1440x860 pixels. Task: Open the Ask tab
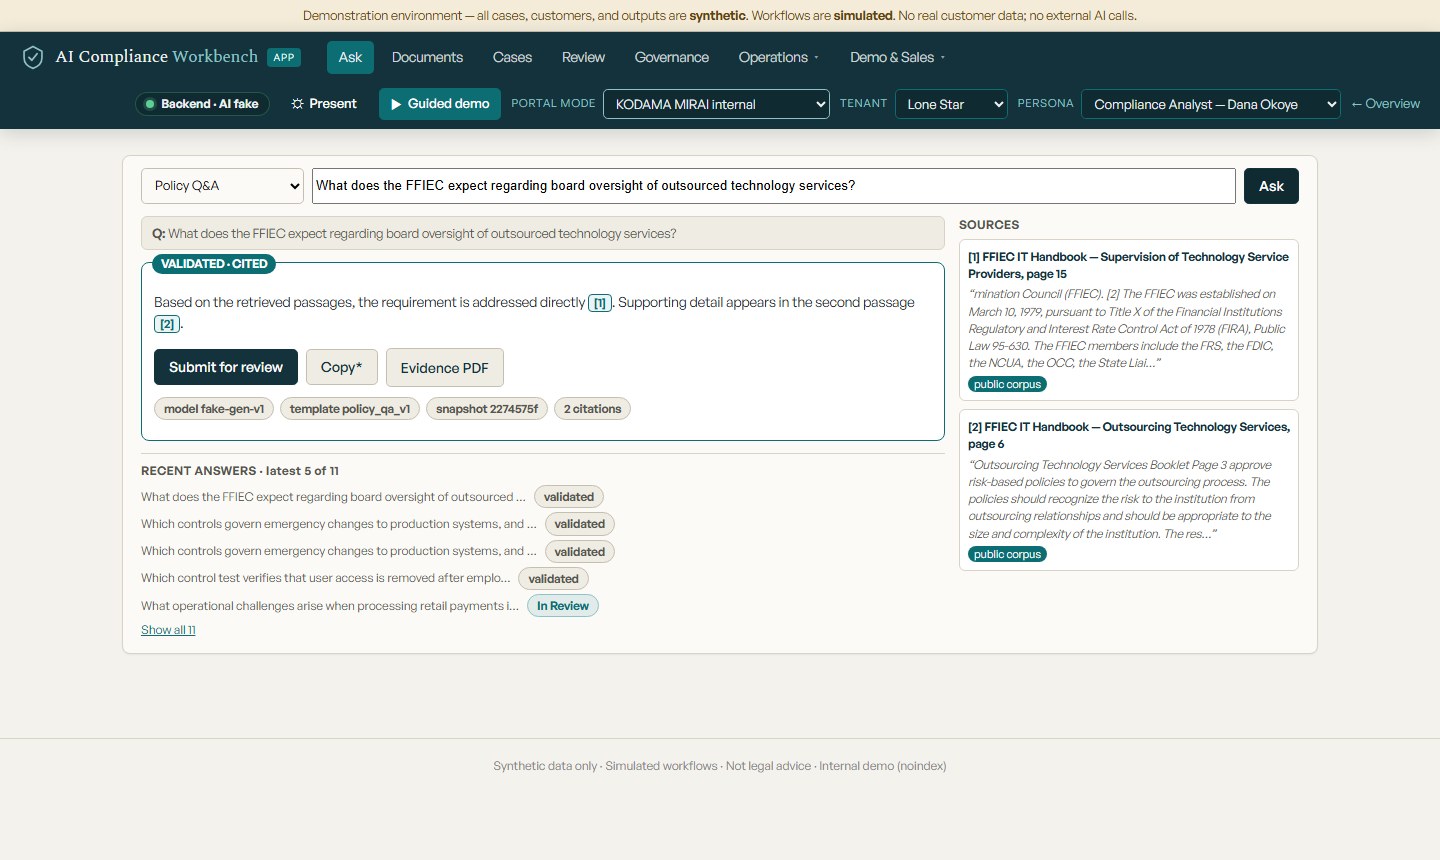coord(350,57)
